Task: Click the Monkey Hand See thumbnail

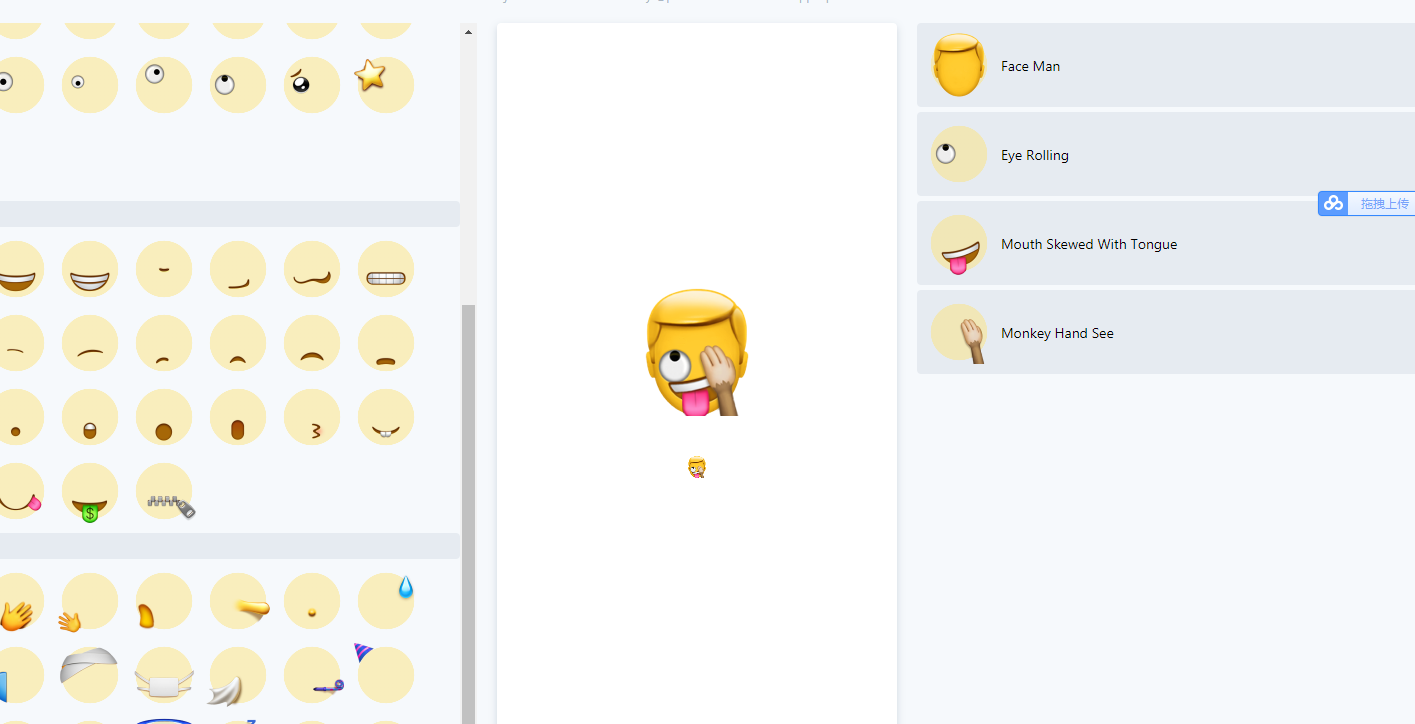Action: pos(959,332)
